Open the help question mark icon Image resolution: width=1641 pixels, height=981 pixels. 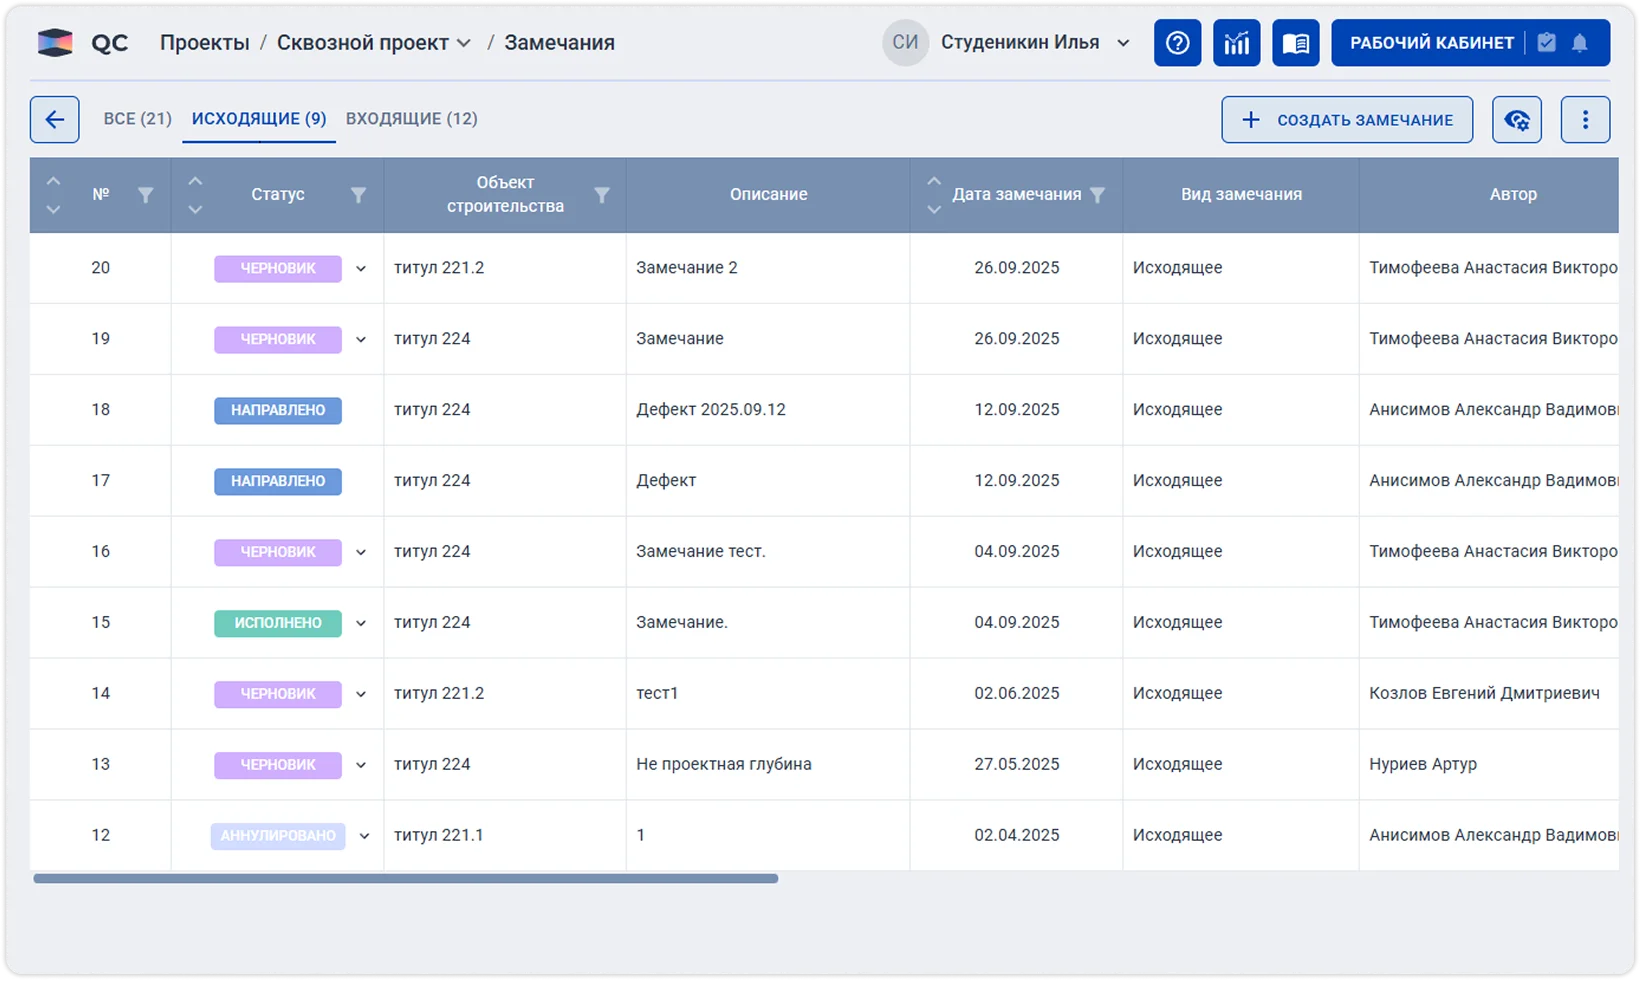1177,43
